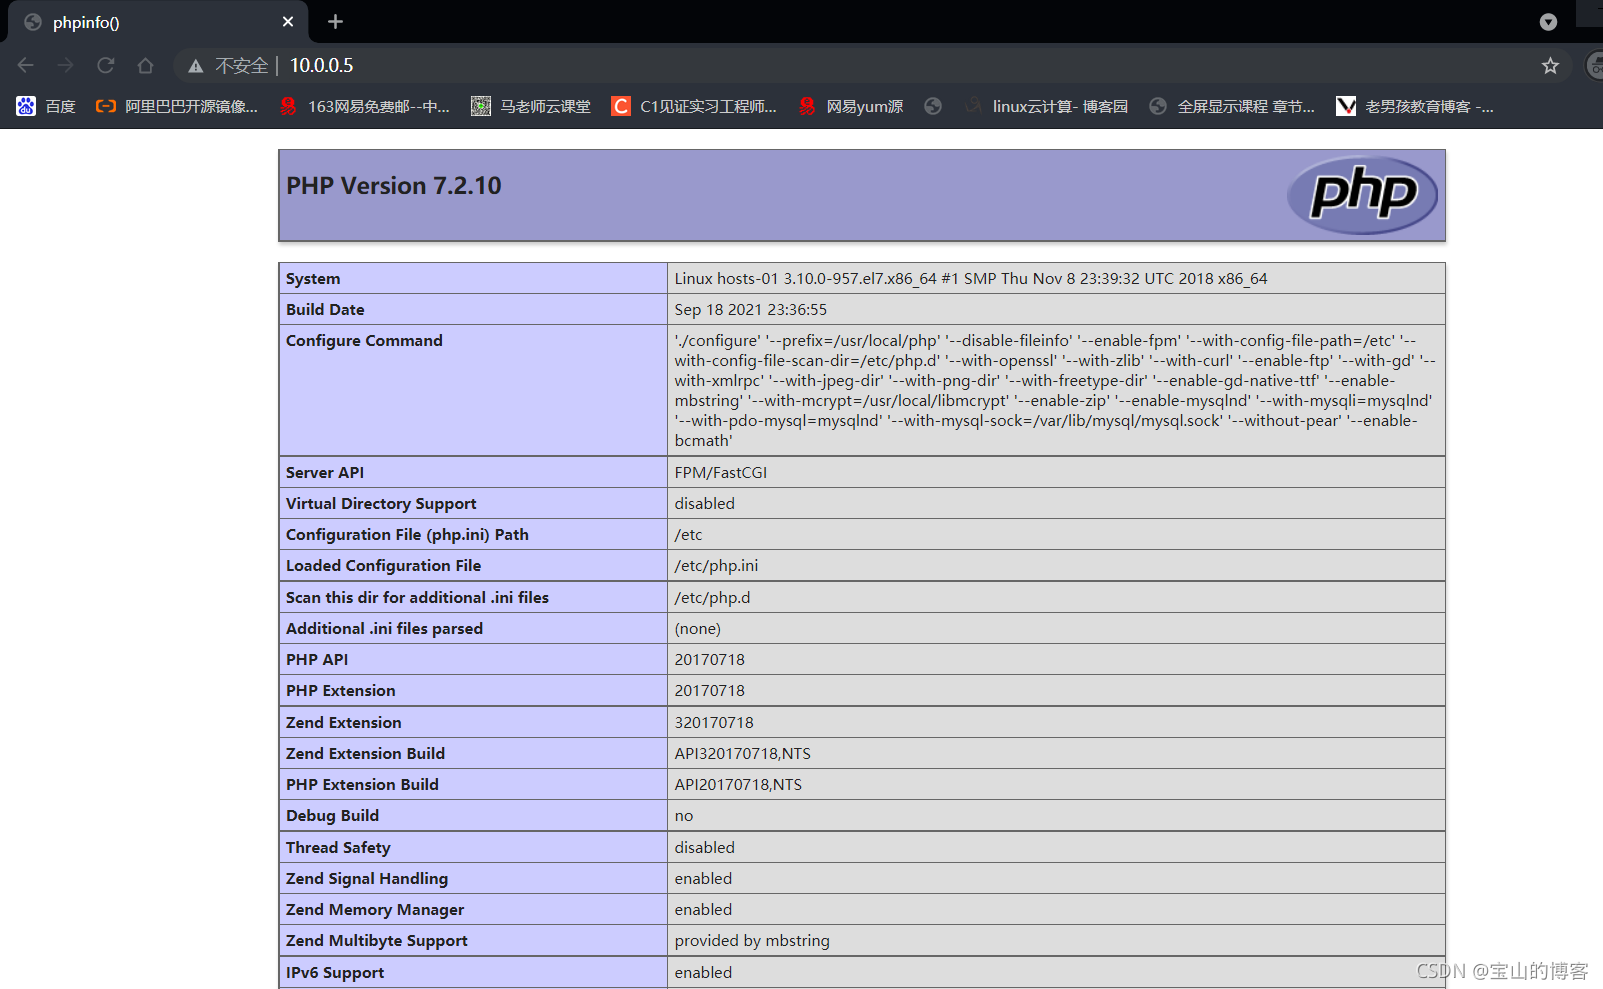Screen dimensions: 1603x989
Task: Open the 百度 bookmark
Action: tap(46, 106)
